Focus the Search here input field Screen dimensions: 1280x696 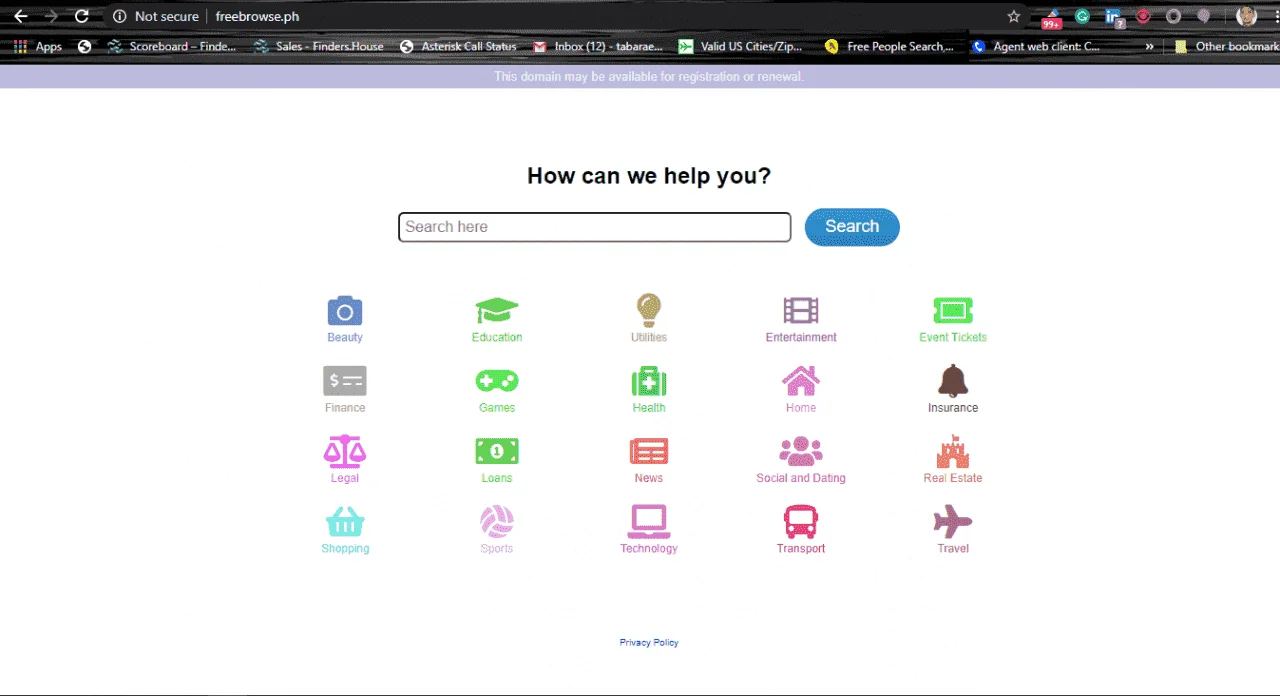click(x=595, y=227)
